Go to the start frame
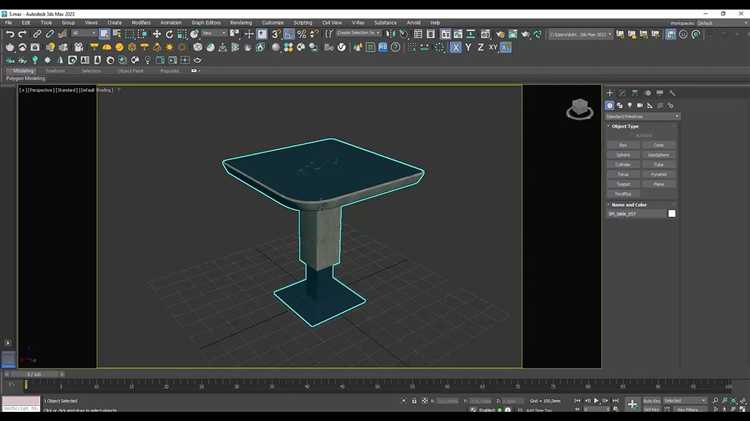Image resolution: width=750 pixels, height=421 pixels. 577,400
